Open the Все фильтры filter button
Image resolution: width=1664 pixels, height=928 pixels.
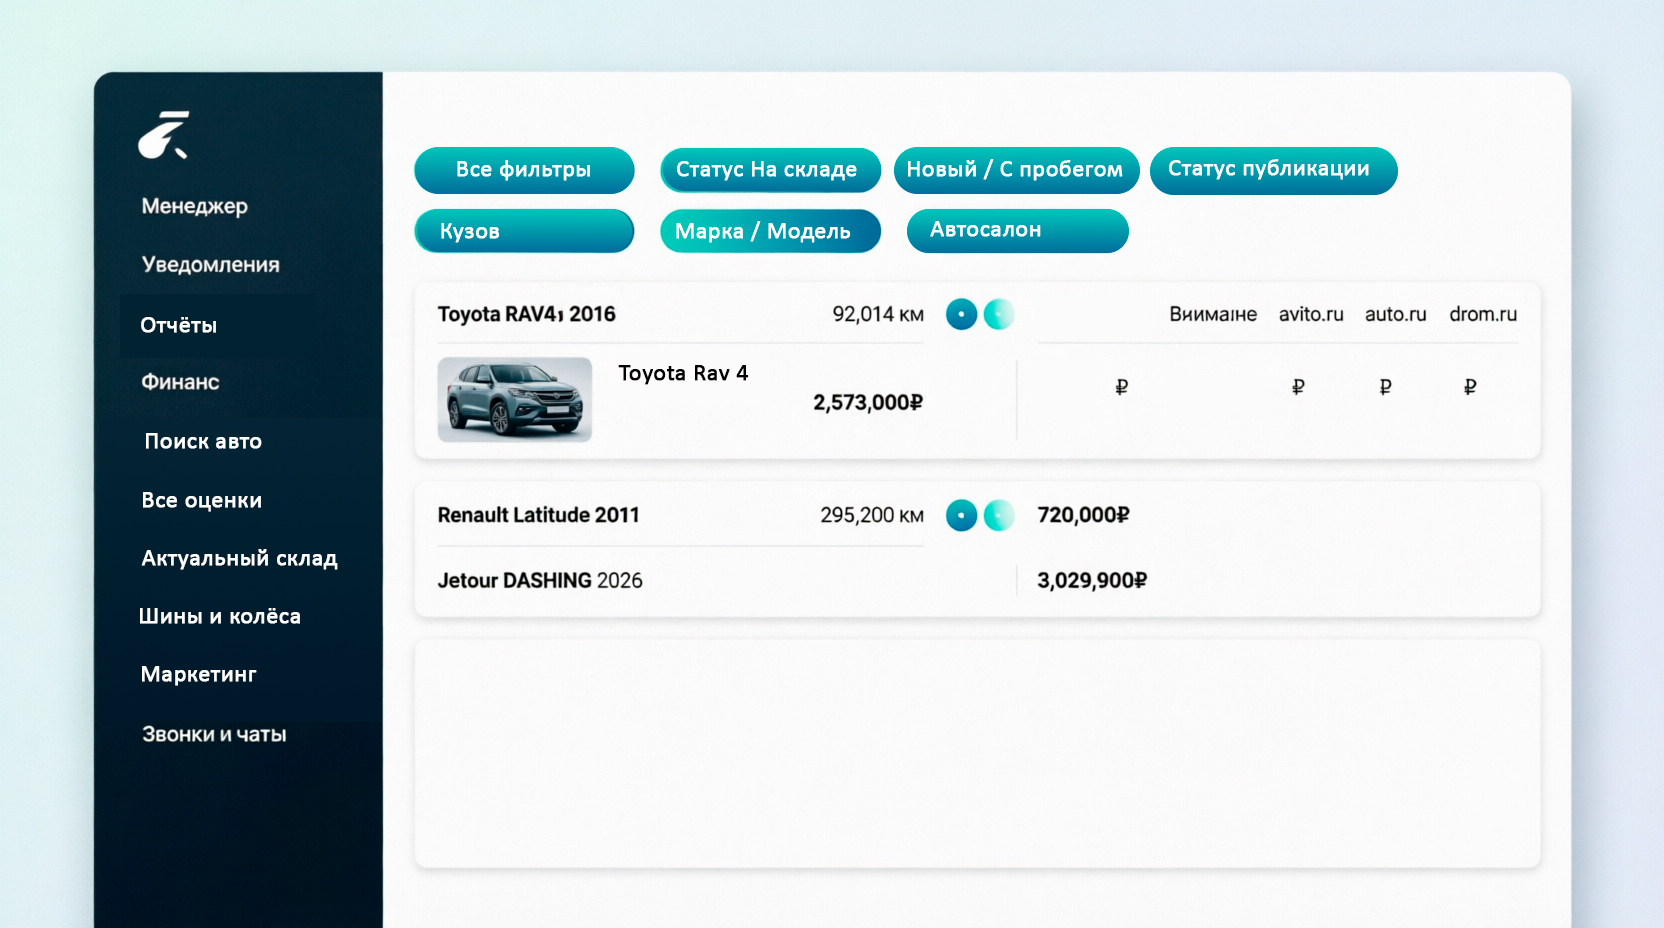coord(524,170)
